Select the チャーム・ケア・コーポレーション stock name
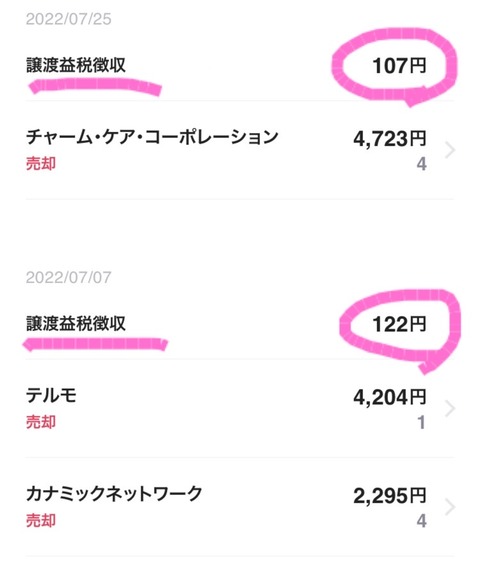Screen dimensions: 480x564 pyautogui.click(x=152, y=137)
